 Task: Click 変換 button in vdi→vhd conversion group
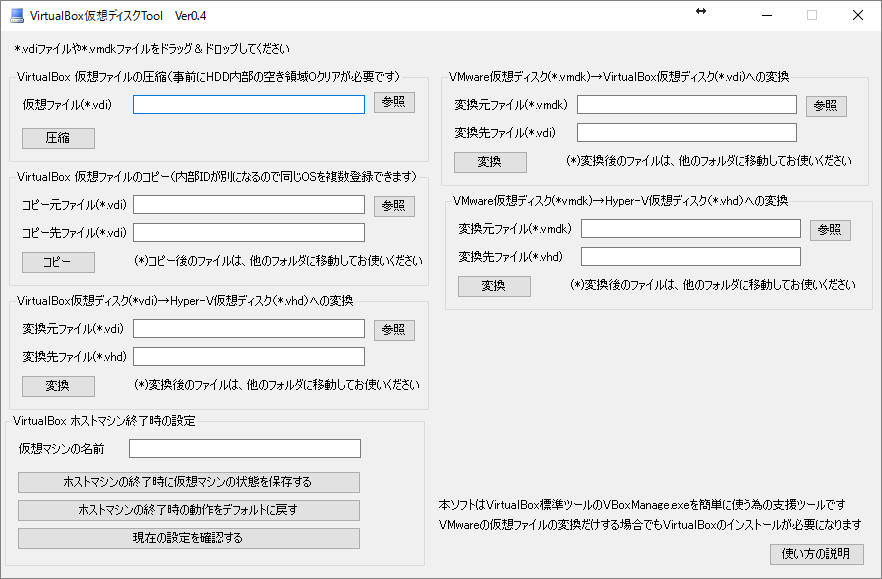pyautogui.click(x=58, y=386)
